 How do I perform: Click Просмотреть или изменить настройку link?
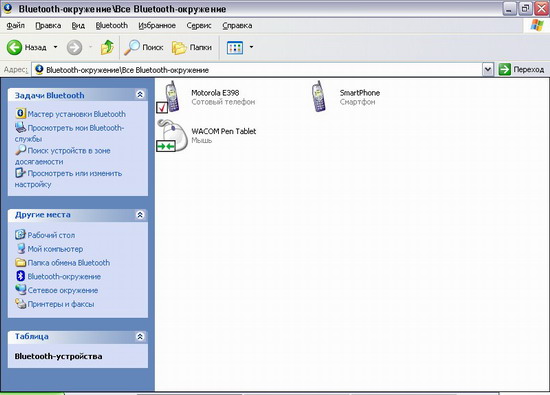[68, 179]
